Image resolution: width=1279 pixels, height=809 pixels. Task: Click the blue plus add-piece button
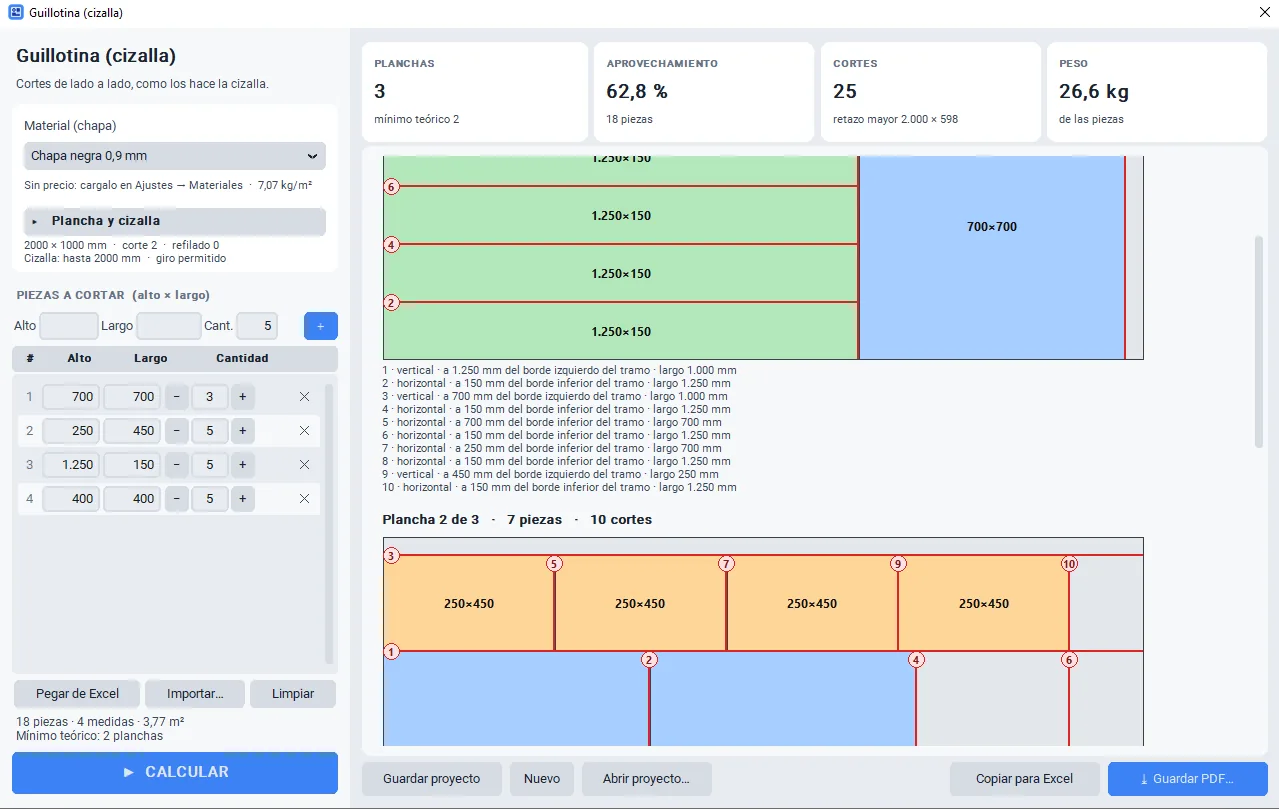[x=321, y=326]
